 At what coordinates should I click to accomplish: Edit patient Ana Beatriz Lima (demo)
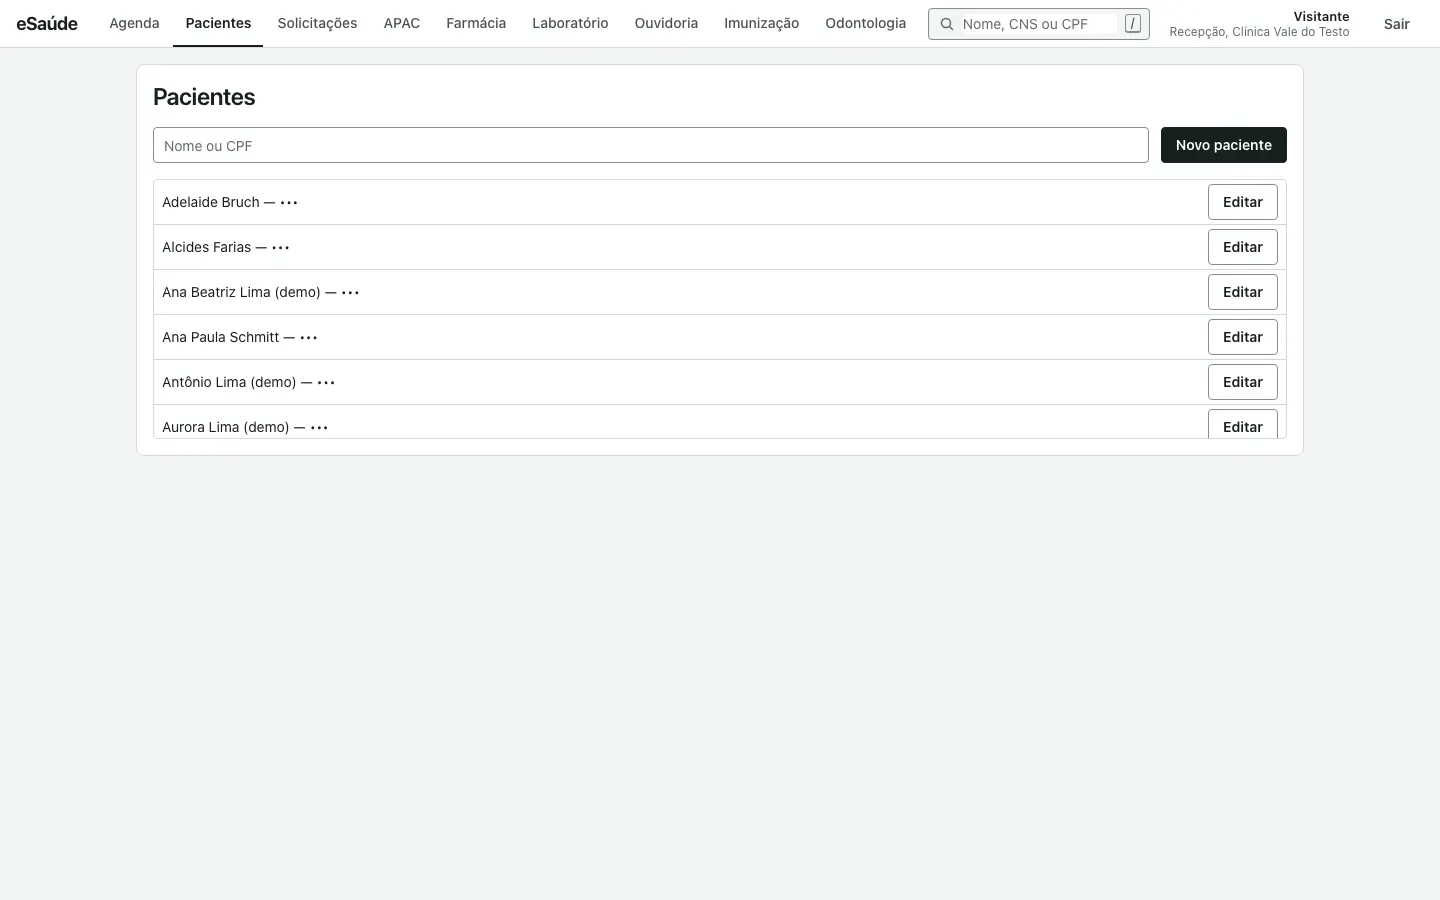click(1243, 292)
